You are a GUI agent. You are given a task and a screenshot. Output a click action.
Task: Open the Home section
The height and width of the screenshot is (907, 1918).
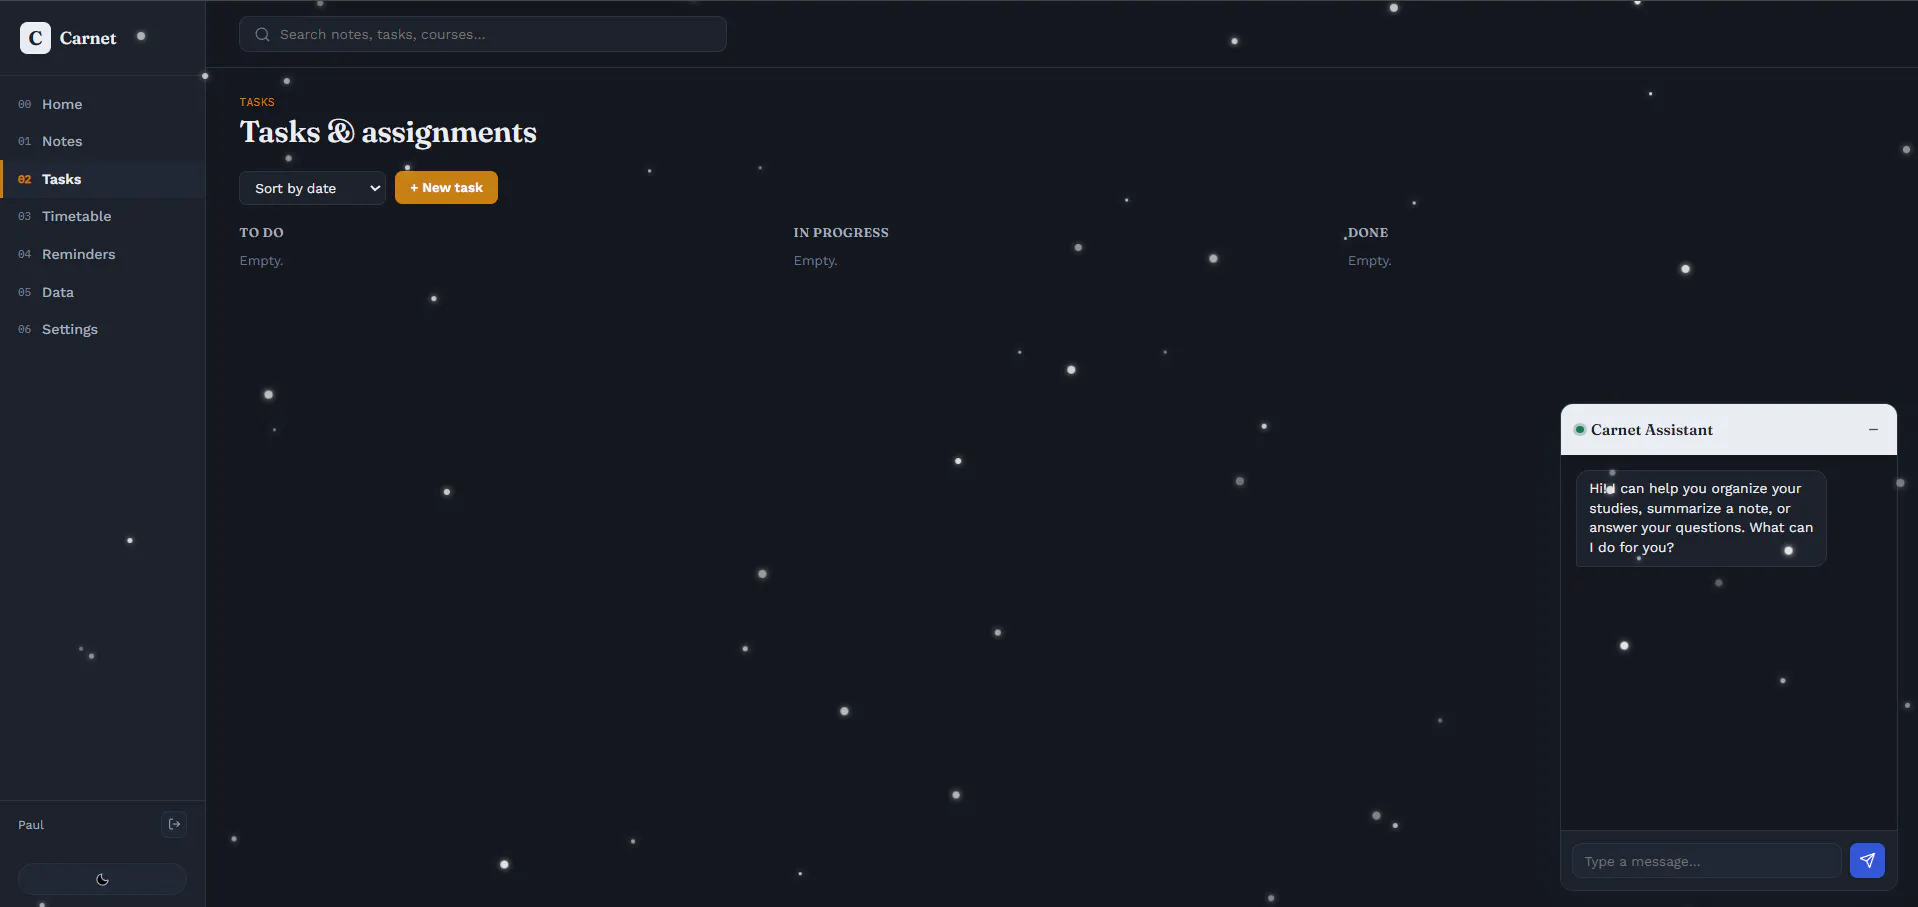[102, 104]
